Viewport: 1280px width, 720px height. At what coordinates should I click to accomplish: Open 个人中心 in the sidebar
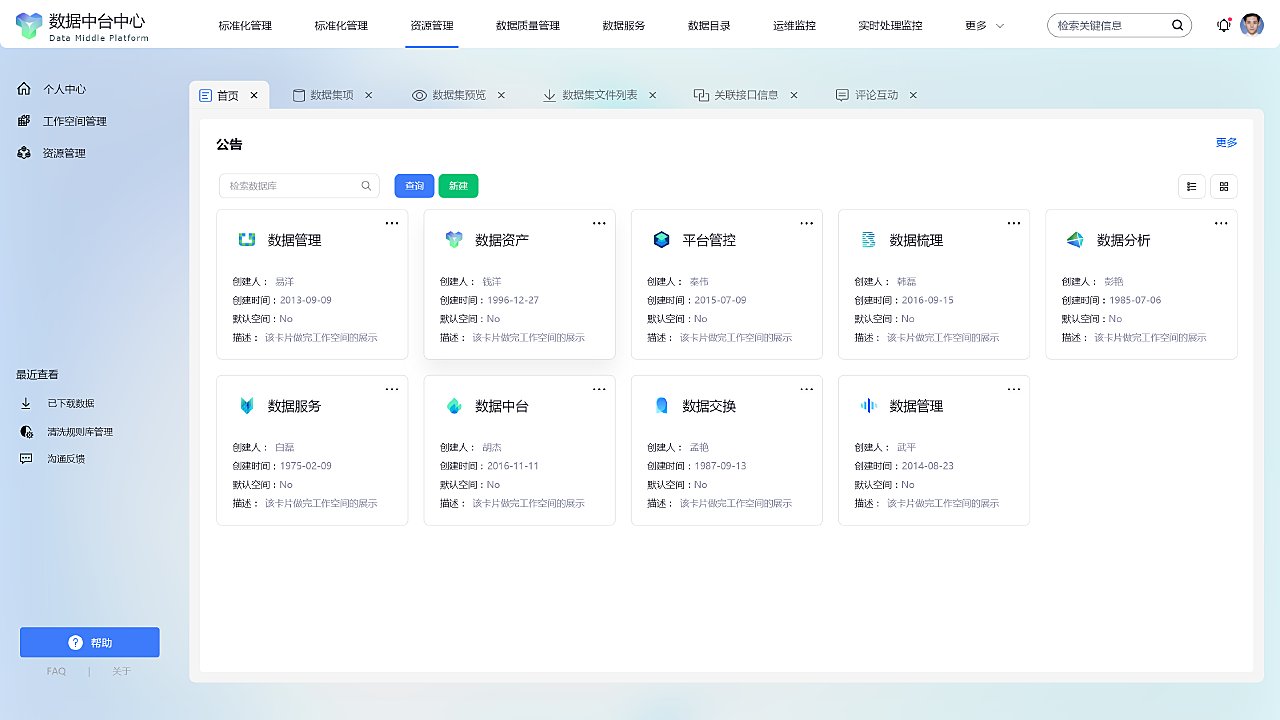tap(52, 89)
